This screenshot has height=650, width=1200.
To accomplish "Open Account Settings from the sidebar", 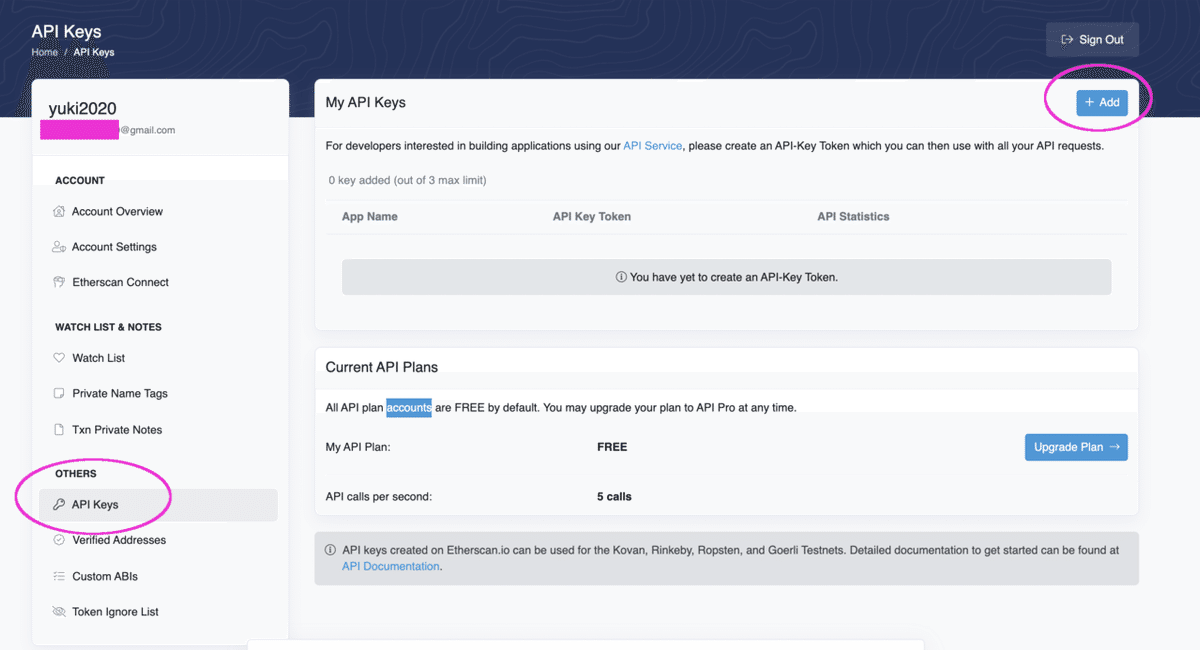I will 114,247.
